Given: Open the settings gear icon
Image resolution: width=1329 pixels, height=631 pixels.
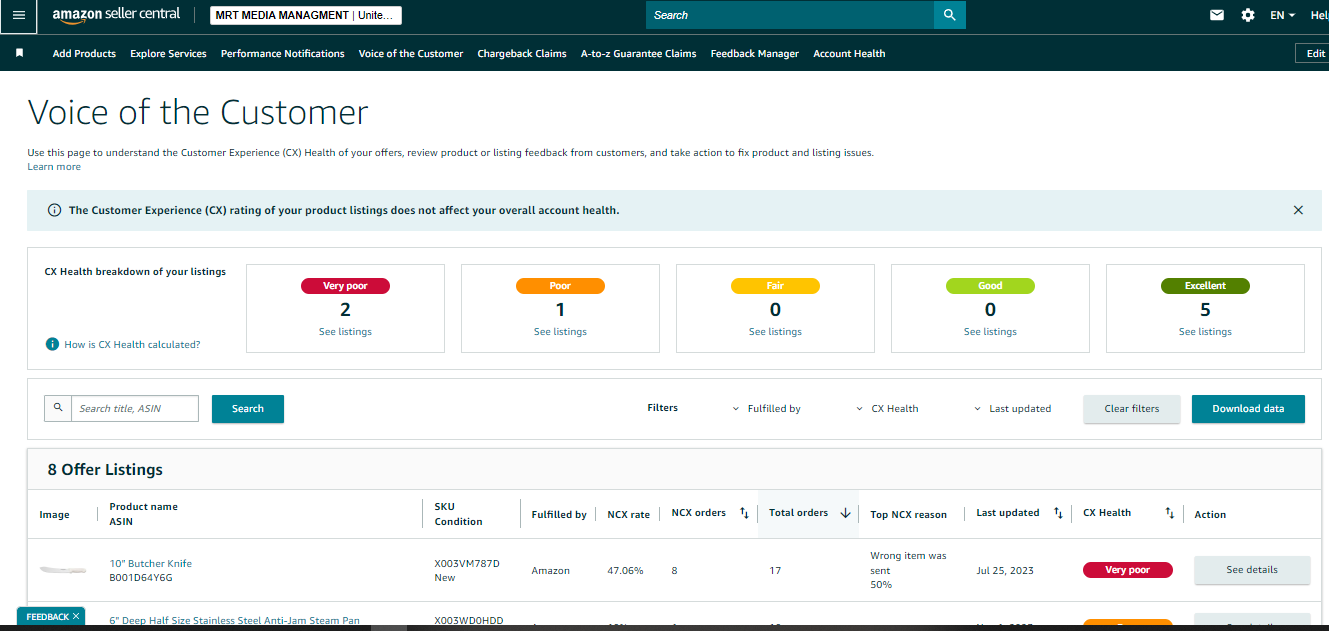Looking at the screenshot, I should click(1247, 15).
